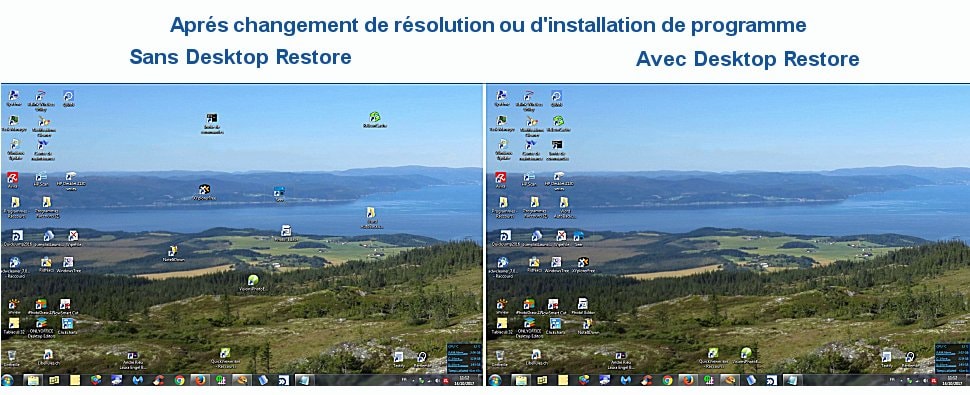The width and height of the screenshot is (970, 395).
Task: Select WindowsTree icon on left desktop
Action: tap(69, 265)
